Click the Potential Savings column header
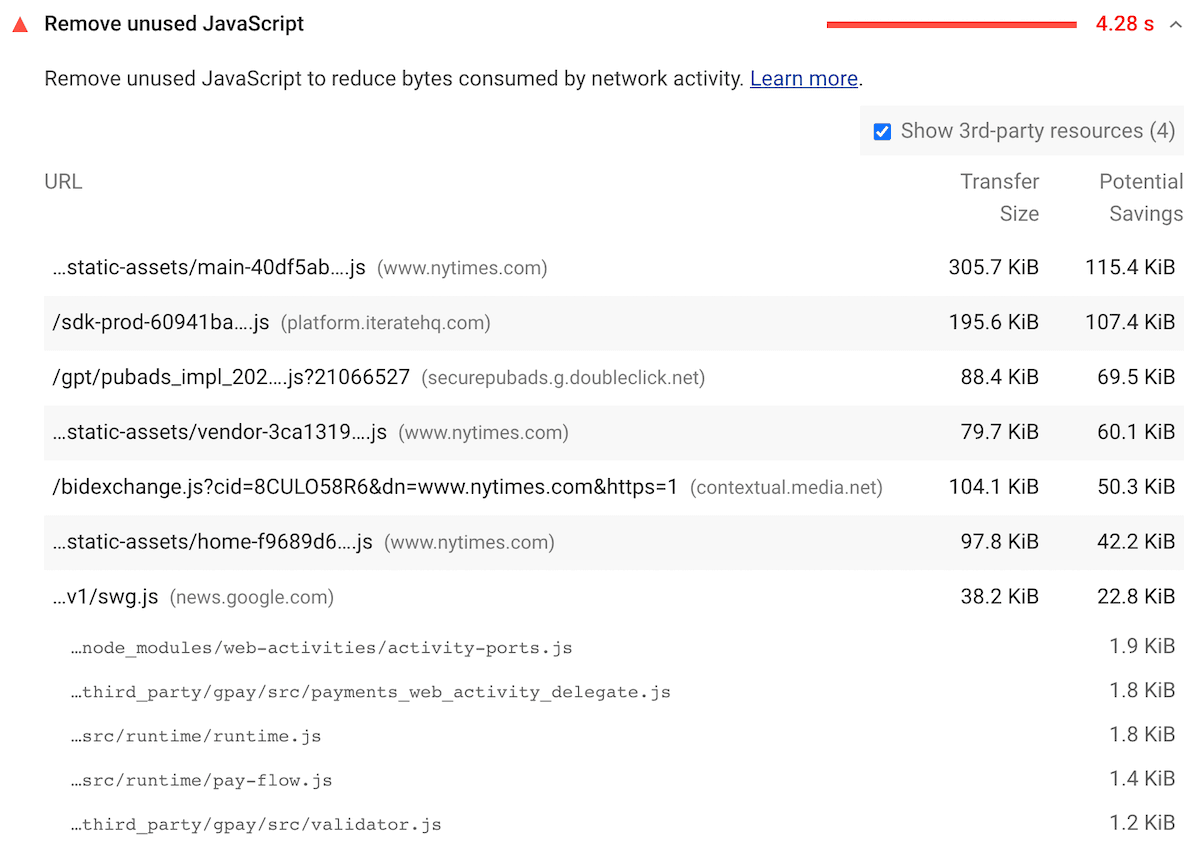The width and height of the screenshot is (1200, 862). pos(1141,197)
